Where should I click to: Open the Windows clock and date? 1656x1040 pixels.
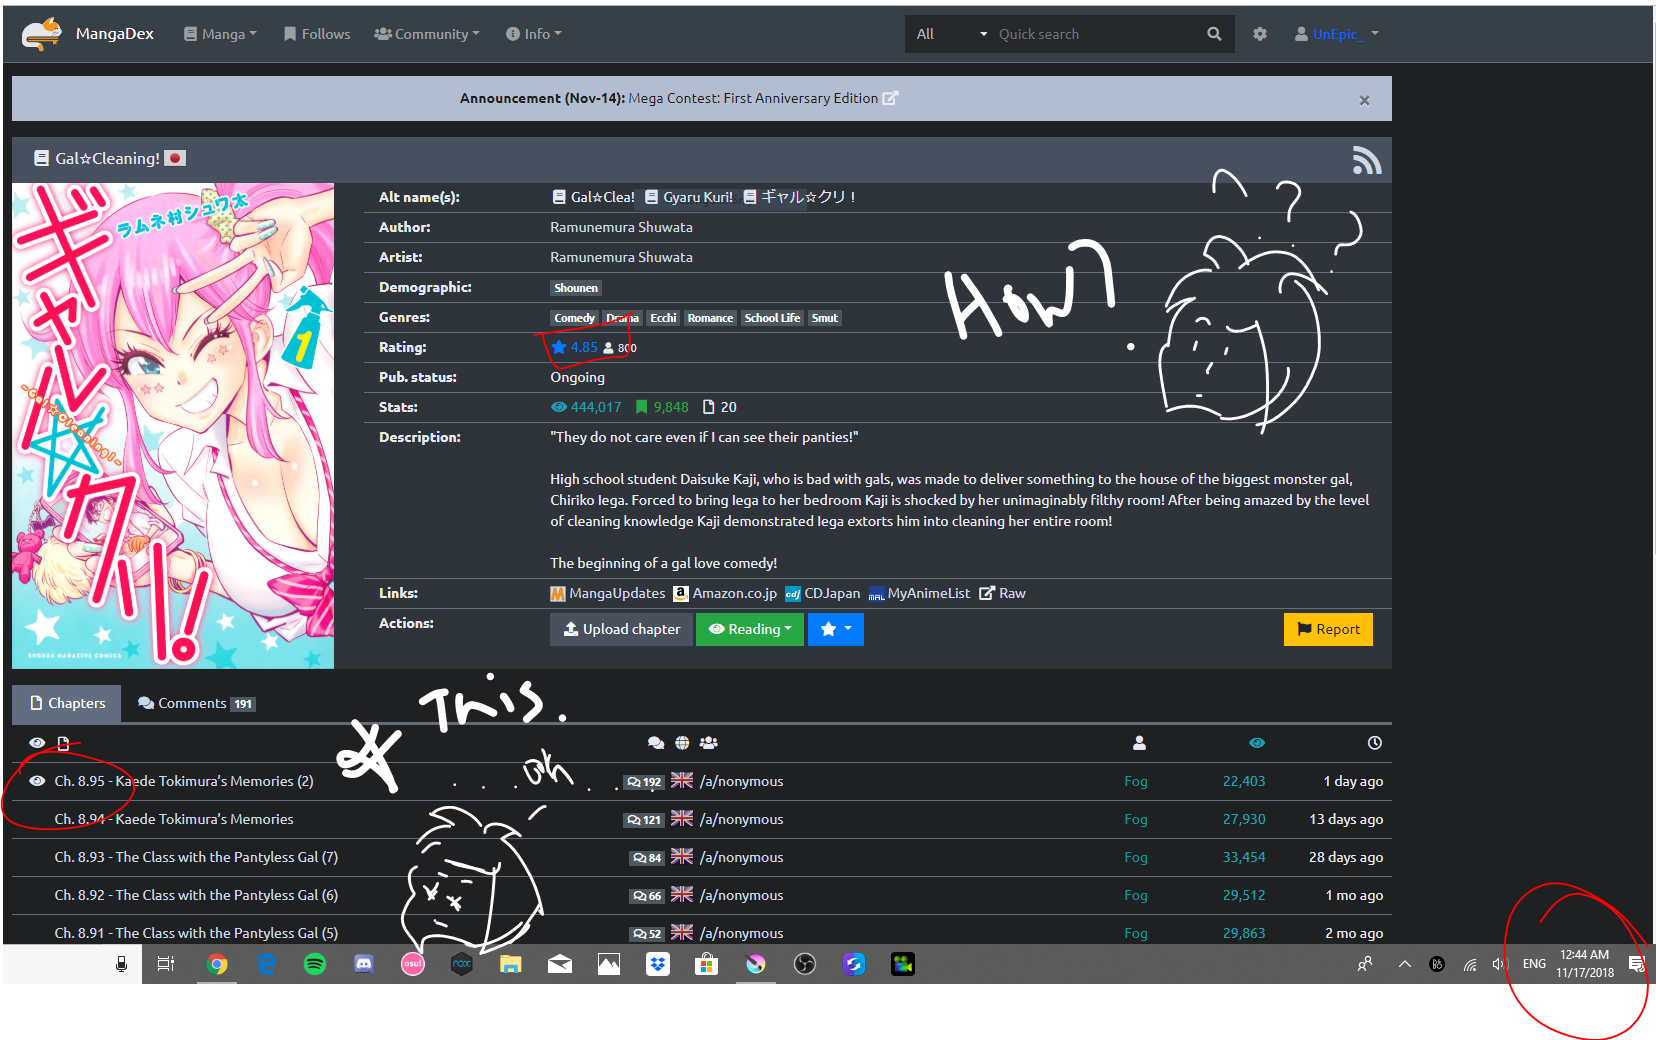pos(1585,964)
